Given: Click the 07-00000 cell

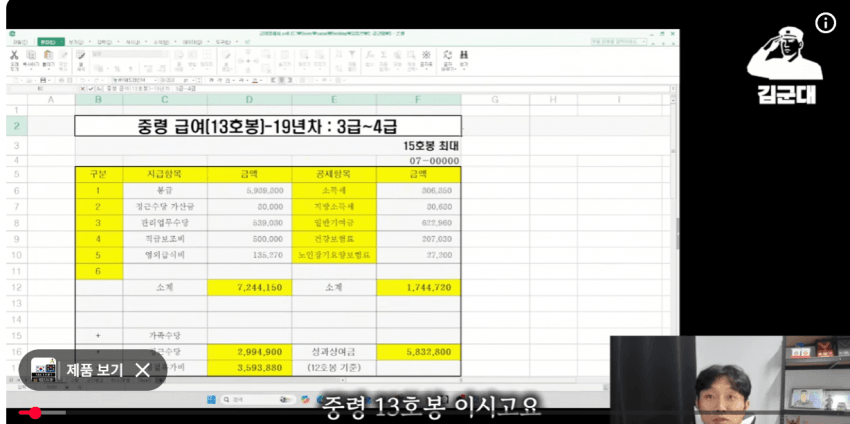Looking at the screenshot, I should click(x=418, y=161).
